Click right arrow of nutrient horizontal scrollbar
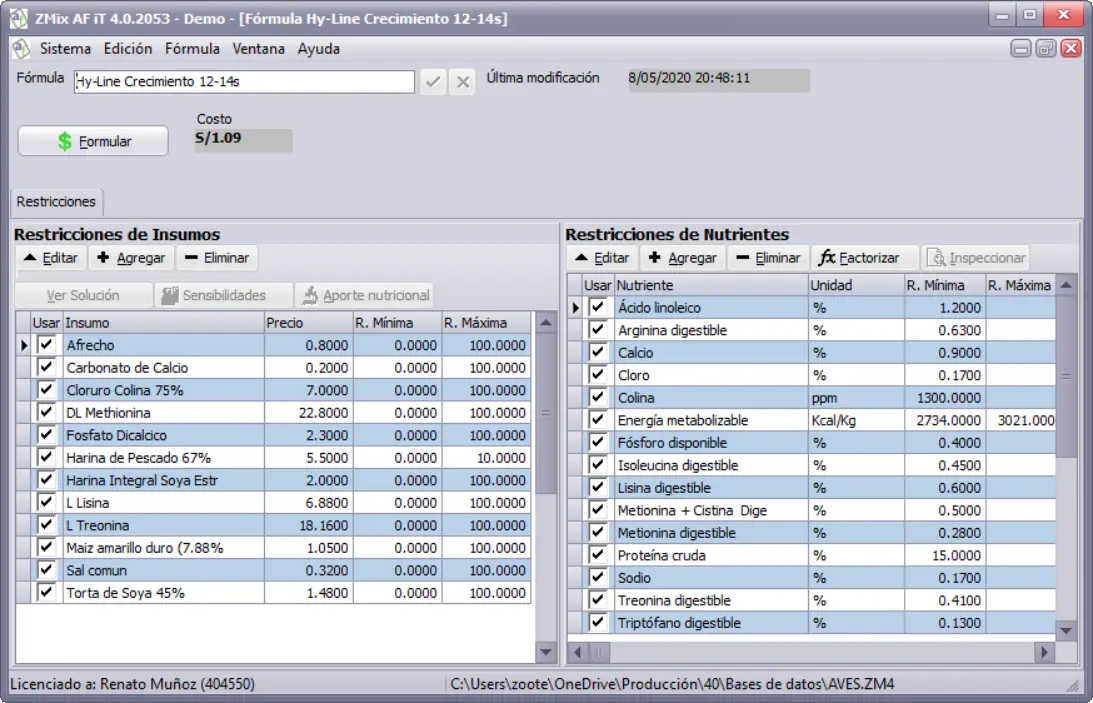The height and width of the screenshot is (703, 1093). pyautogui.click(x=1044, y=652)
